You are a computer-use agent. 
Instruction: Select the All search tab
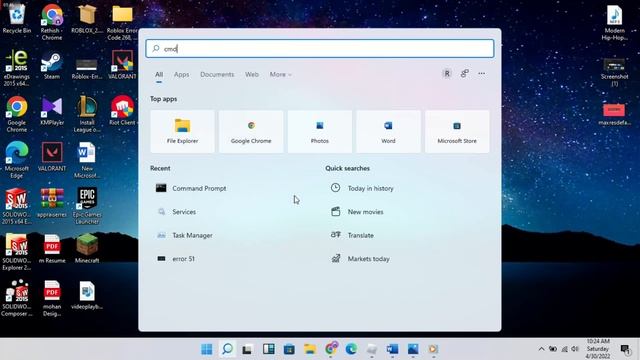click(x=159, y=74)
